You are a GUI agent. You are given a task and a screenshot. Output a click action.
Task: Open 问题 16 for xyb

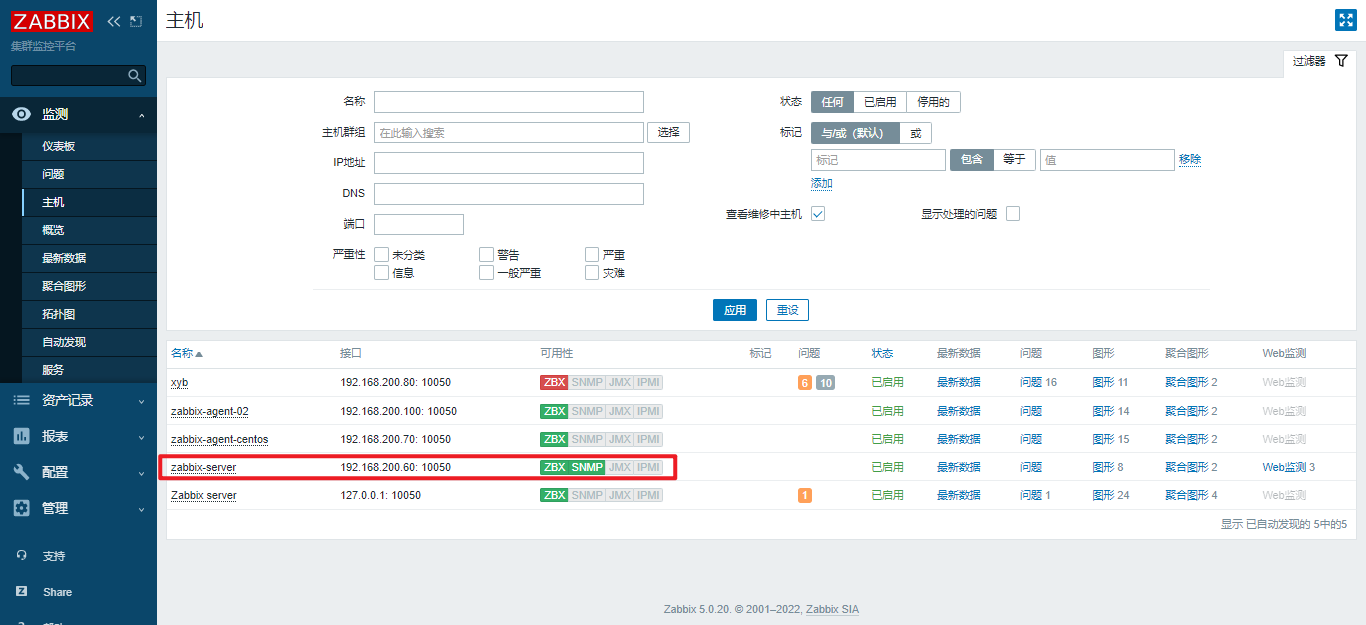pyautogui.click(x=1038, y=383)
